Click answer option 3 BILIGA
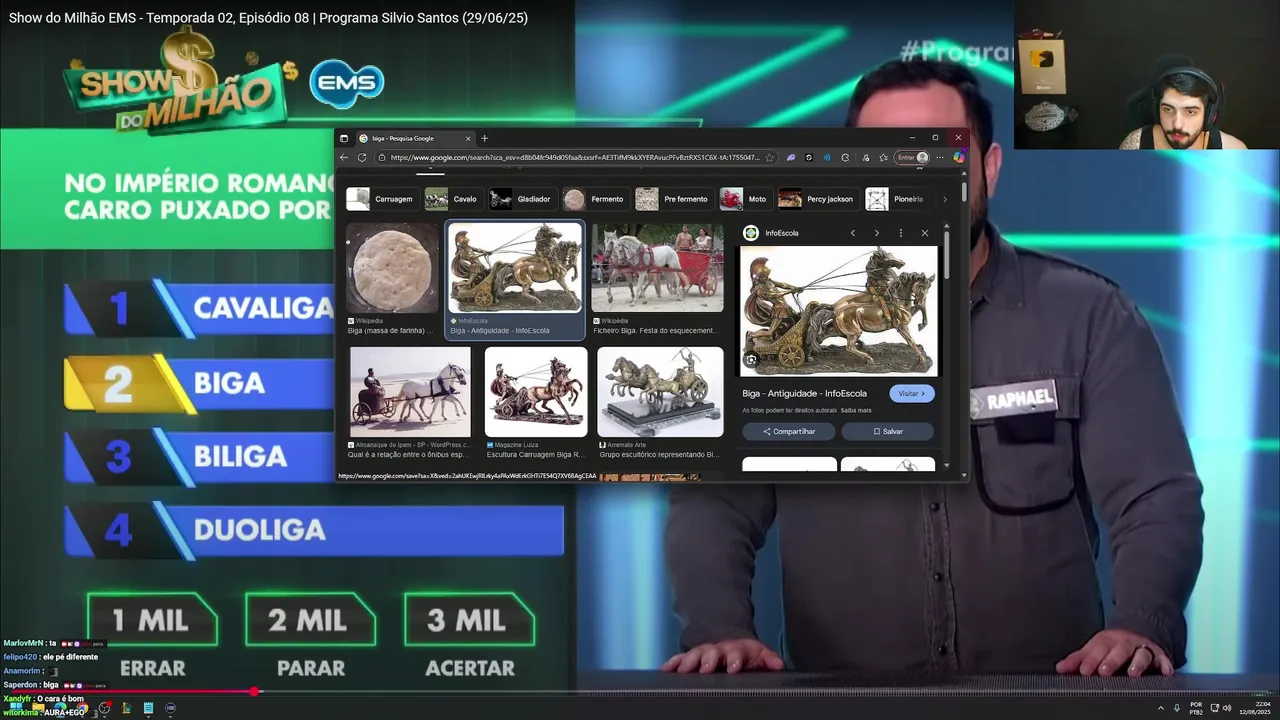The width and height of the screenshot is (1280, 720). (199, 457)
